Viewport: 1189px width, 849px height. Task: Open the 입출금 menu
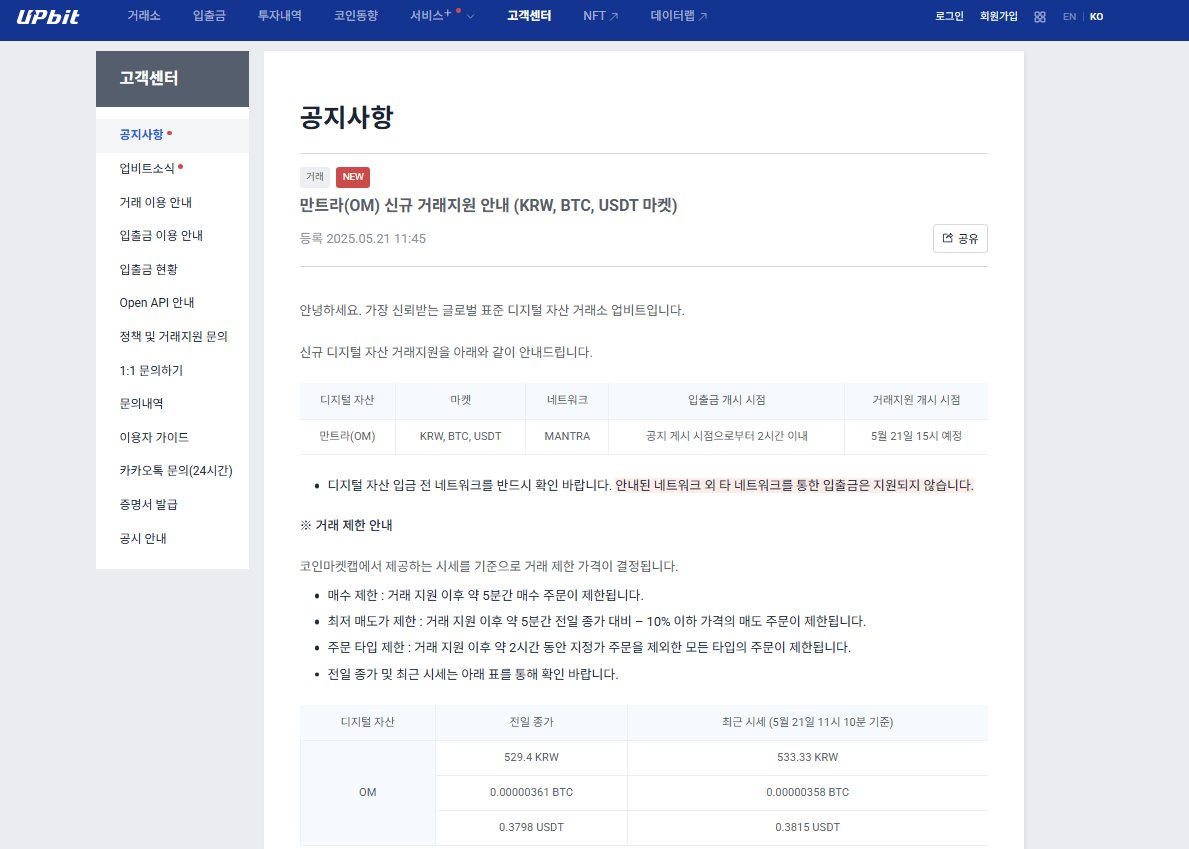[209, 15]
